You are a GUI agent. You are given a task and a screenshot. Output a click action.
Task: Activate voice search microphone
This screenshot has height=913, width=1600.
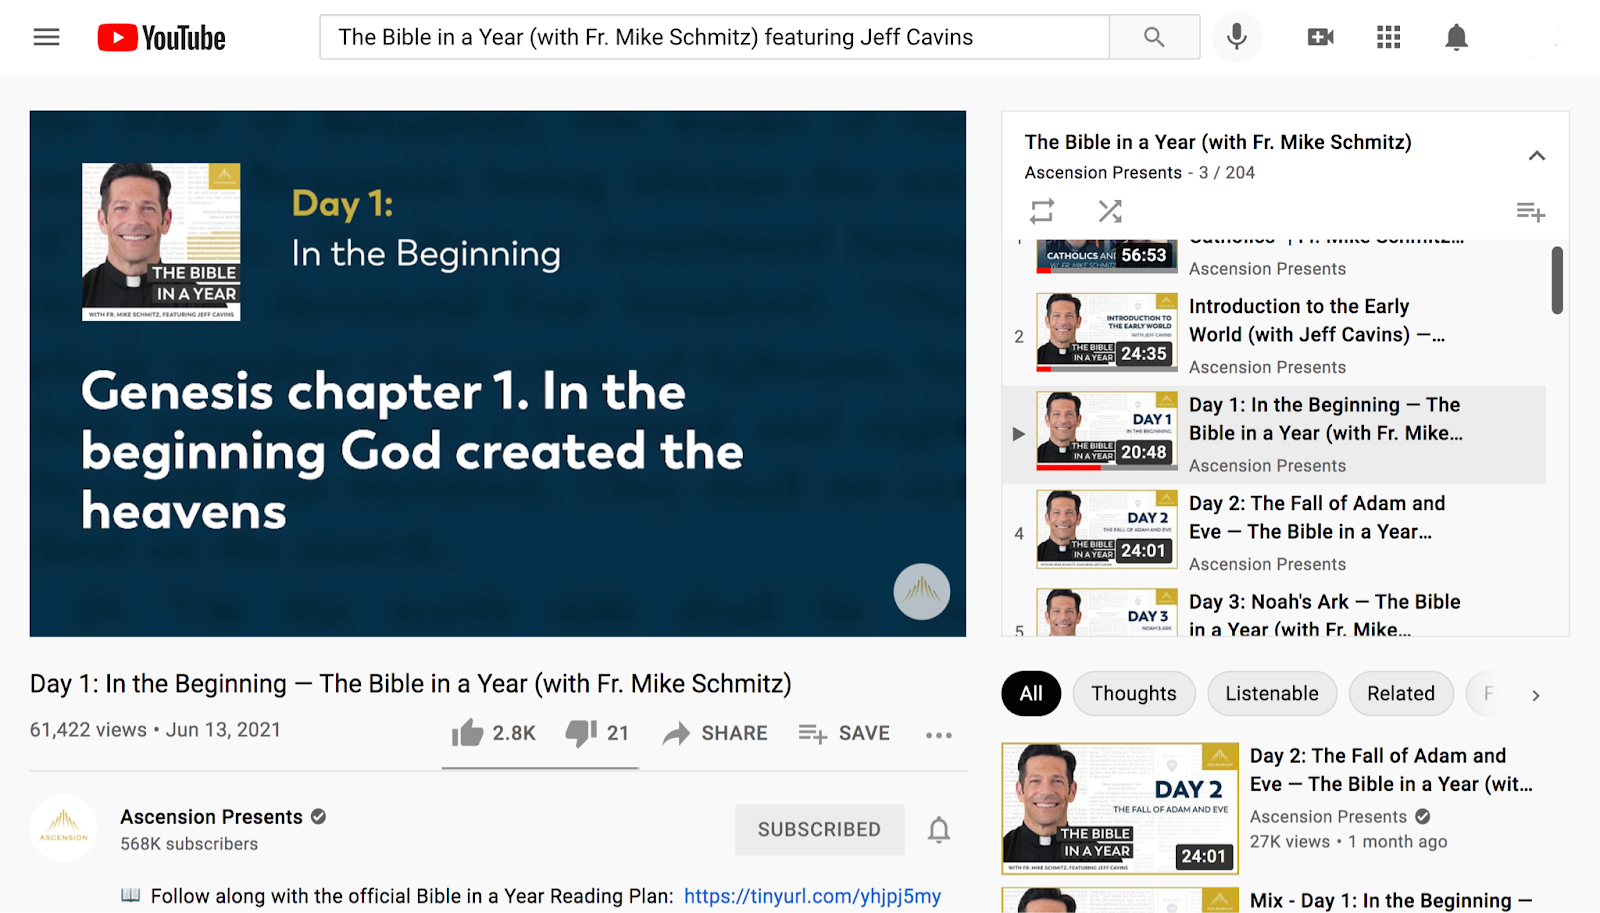pos(1237,37)
